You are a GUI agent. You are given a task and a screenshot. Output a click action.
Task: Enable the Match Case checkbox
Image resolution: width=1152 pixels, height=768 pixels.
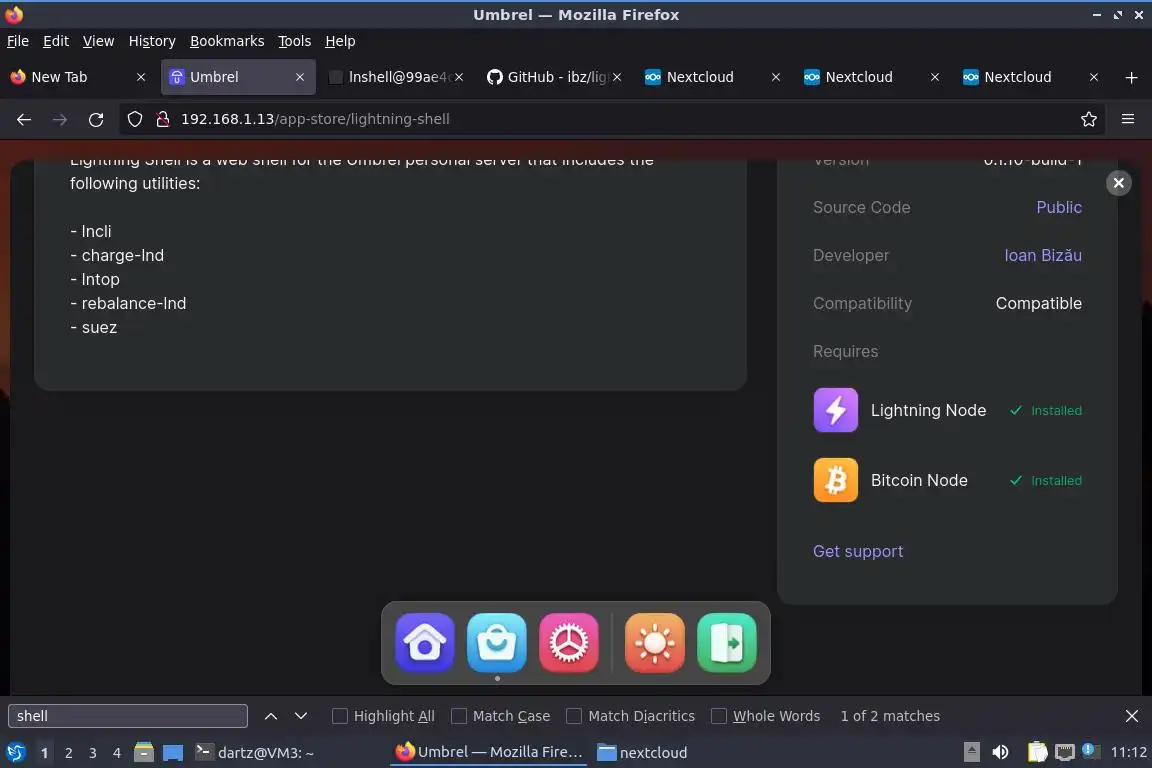(458, 716)
